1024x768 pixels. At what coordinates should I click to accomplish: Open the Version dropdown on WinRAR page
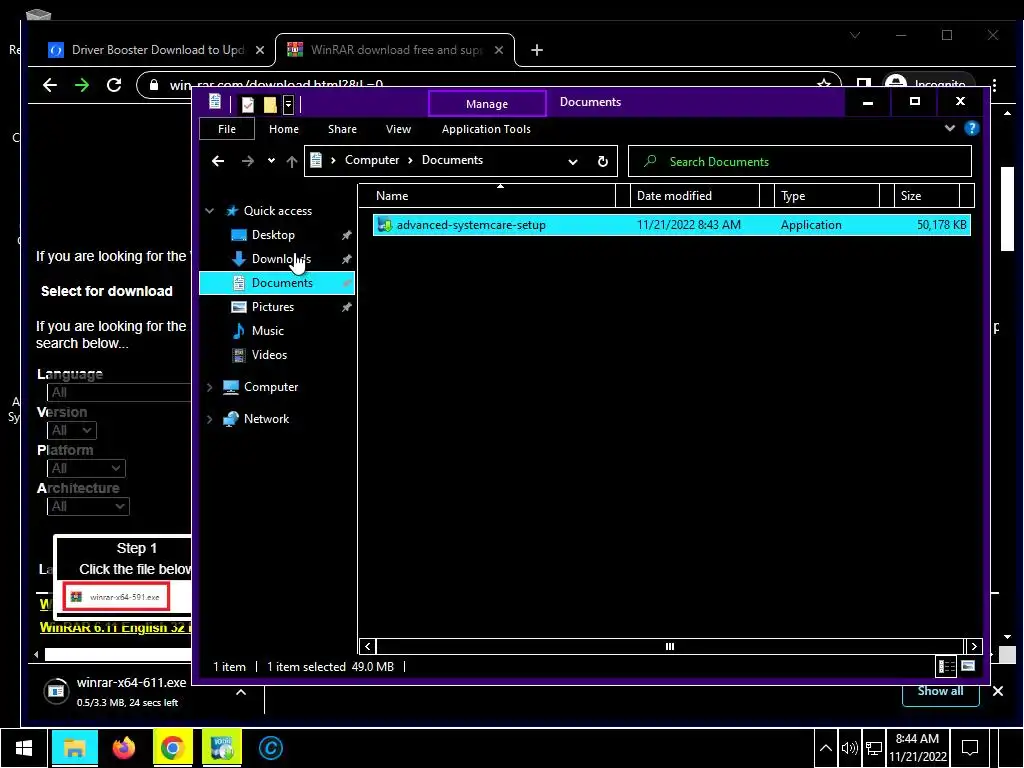pyautogui.click(x=72, y=430)
